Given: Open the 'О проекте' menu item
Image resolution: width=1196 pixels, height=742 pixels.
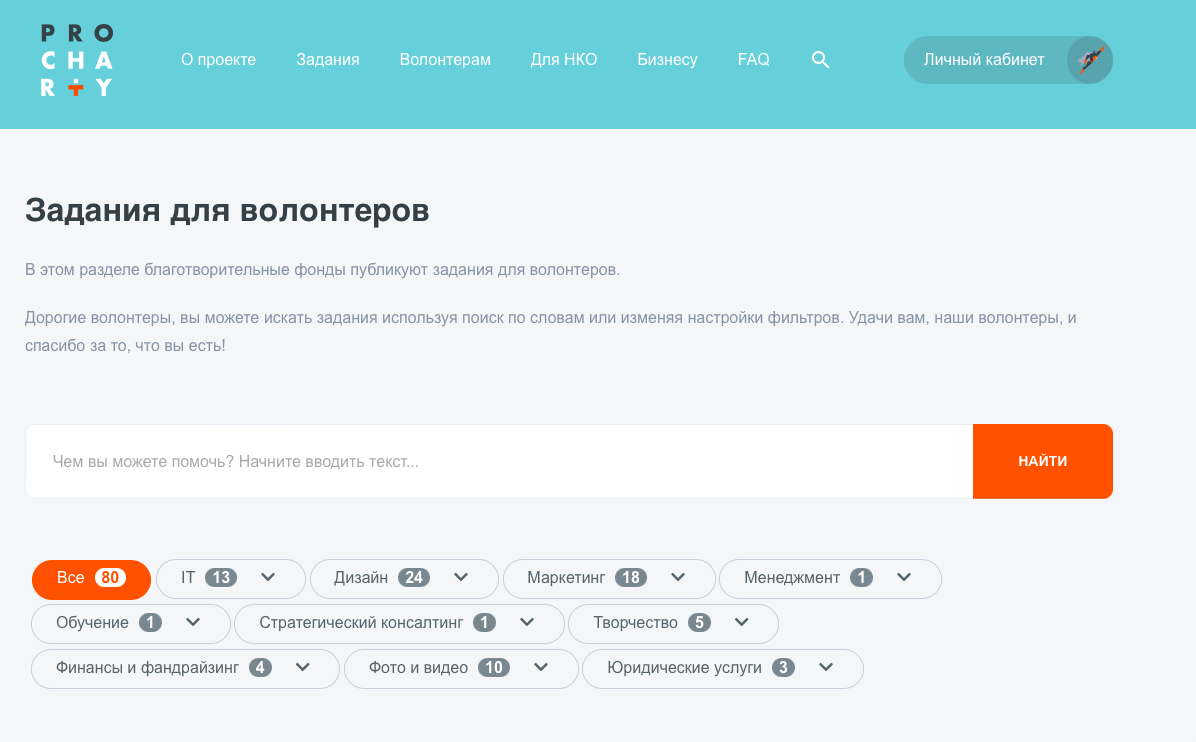Looking at the screenshot, I should click(x=218, y=60).
